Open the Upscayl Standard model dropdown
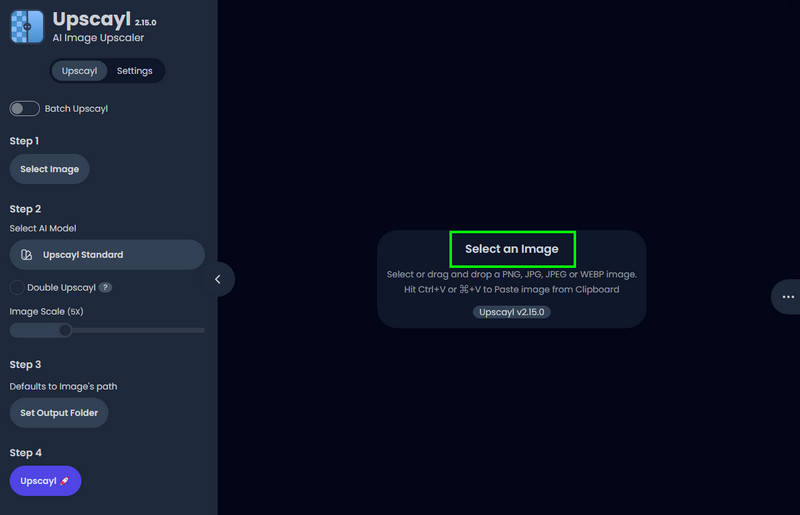The width and height of the screenshot is (800, 515). (x=107, y=255)
